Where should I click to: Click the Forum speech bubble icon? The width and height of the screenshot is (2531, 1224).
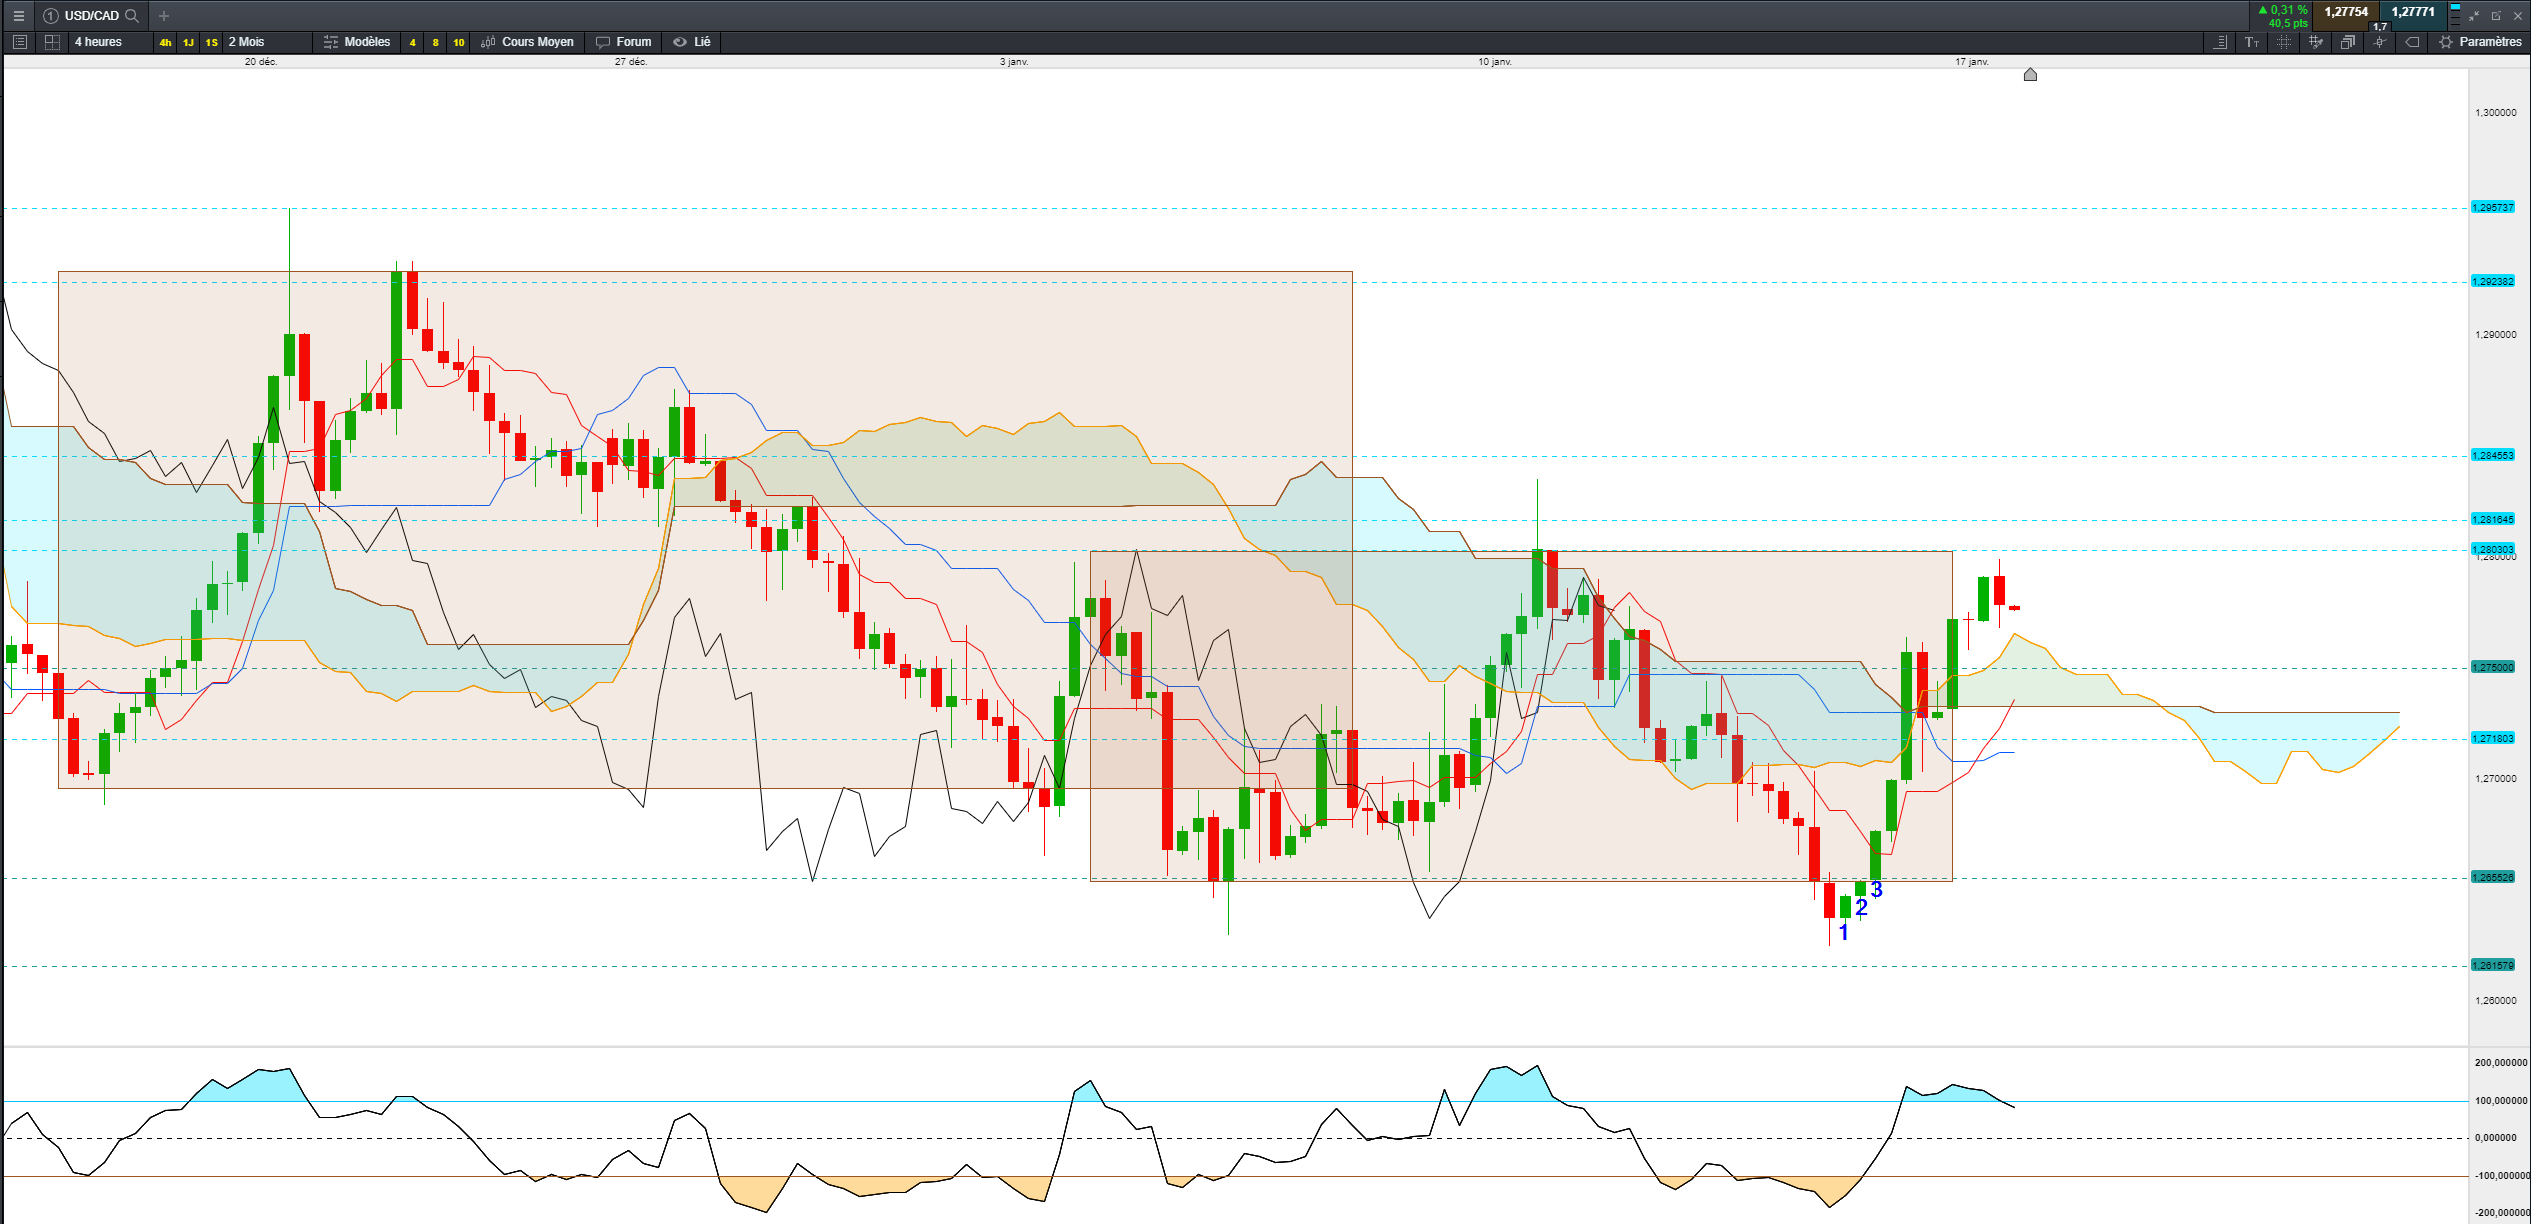tap(603, 42)
